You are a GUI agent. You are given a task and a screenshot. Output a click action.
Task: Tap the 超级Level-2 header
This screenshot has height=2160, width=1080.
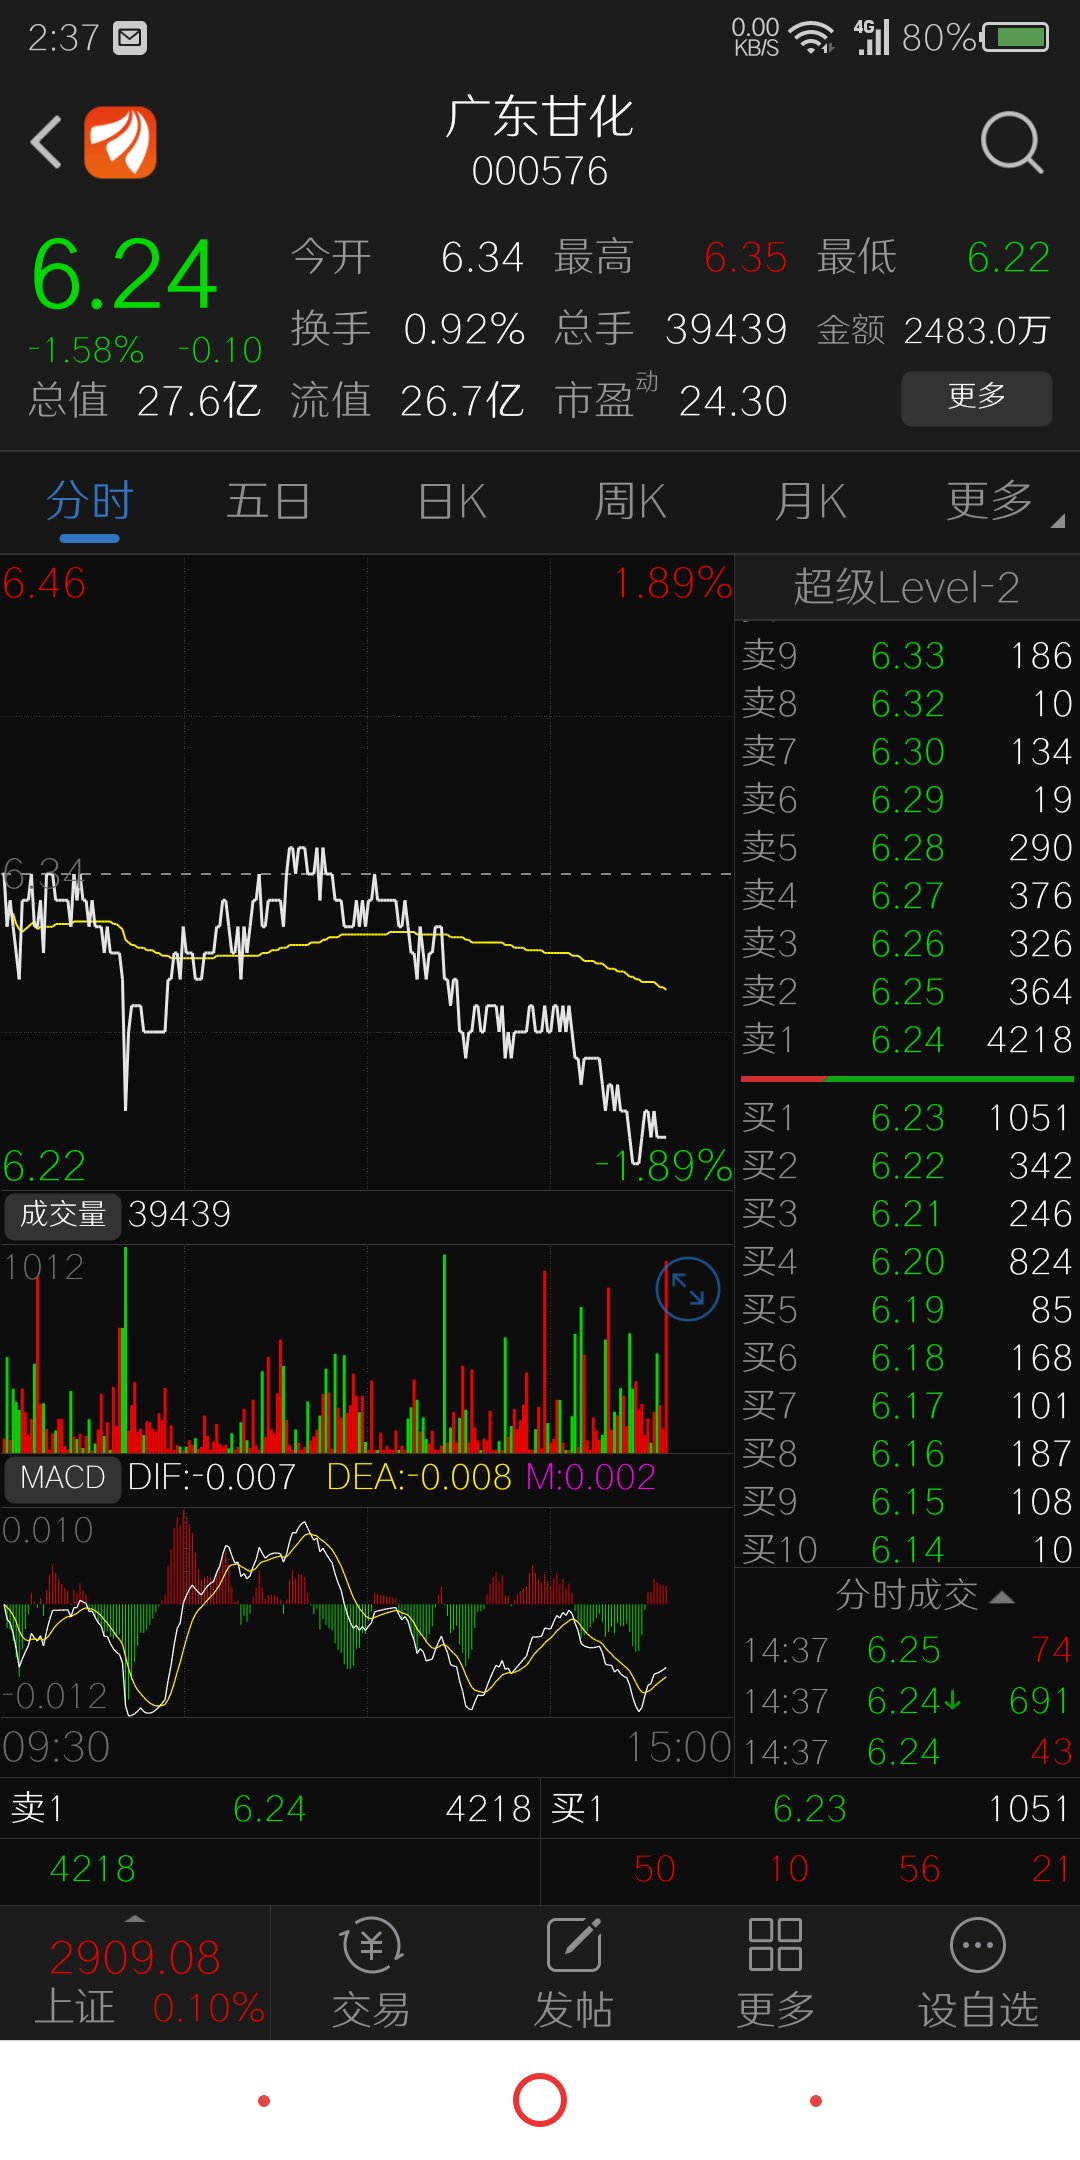point(906,587)
